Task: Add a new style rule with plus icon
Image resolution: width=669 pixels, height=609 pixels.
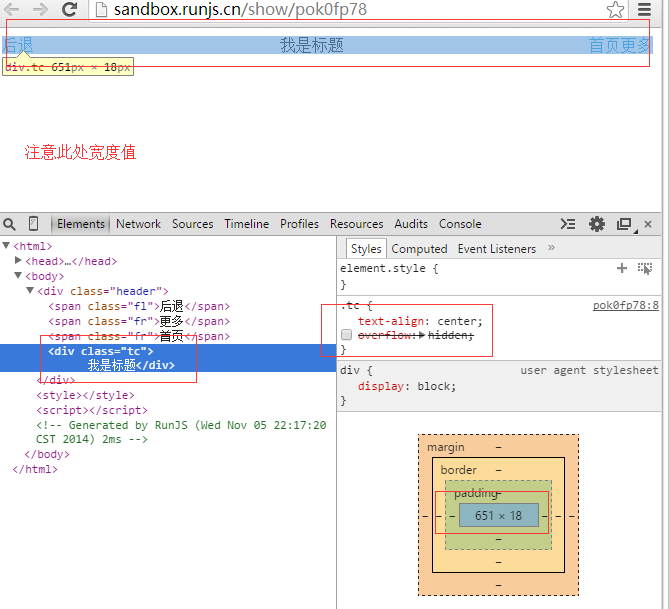Action: pos(622,268)
